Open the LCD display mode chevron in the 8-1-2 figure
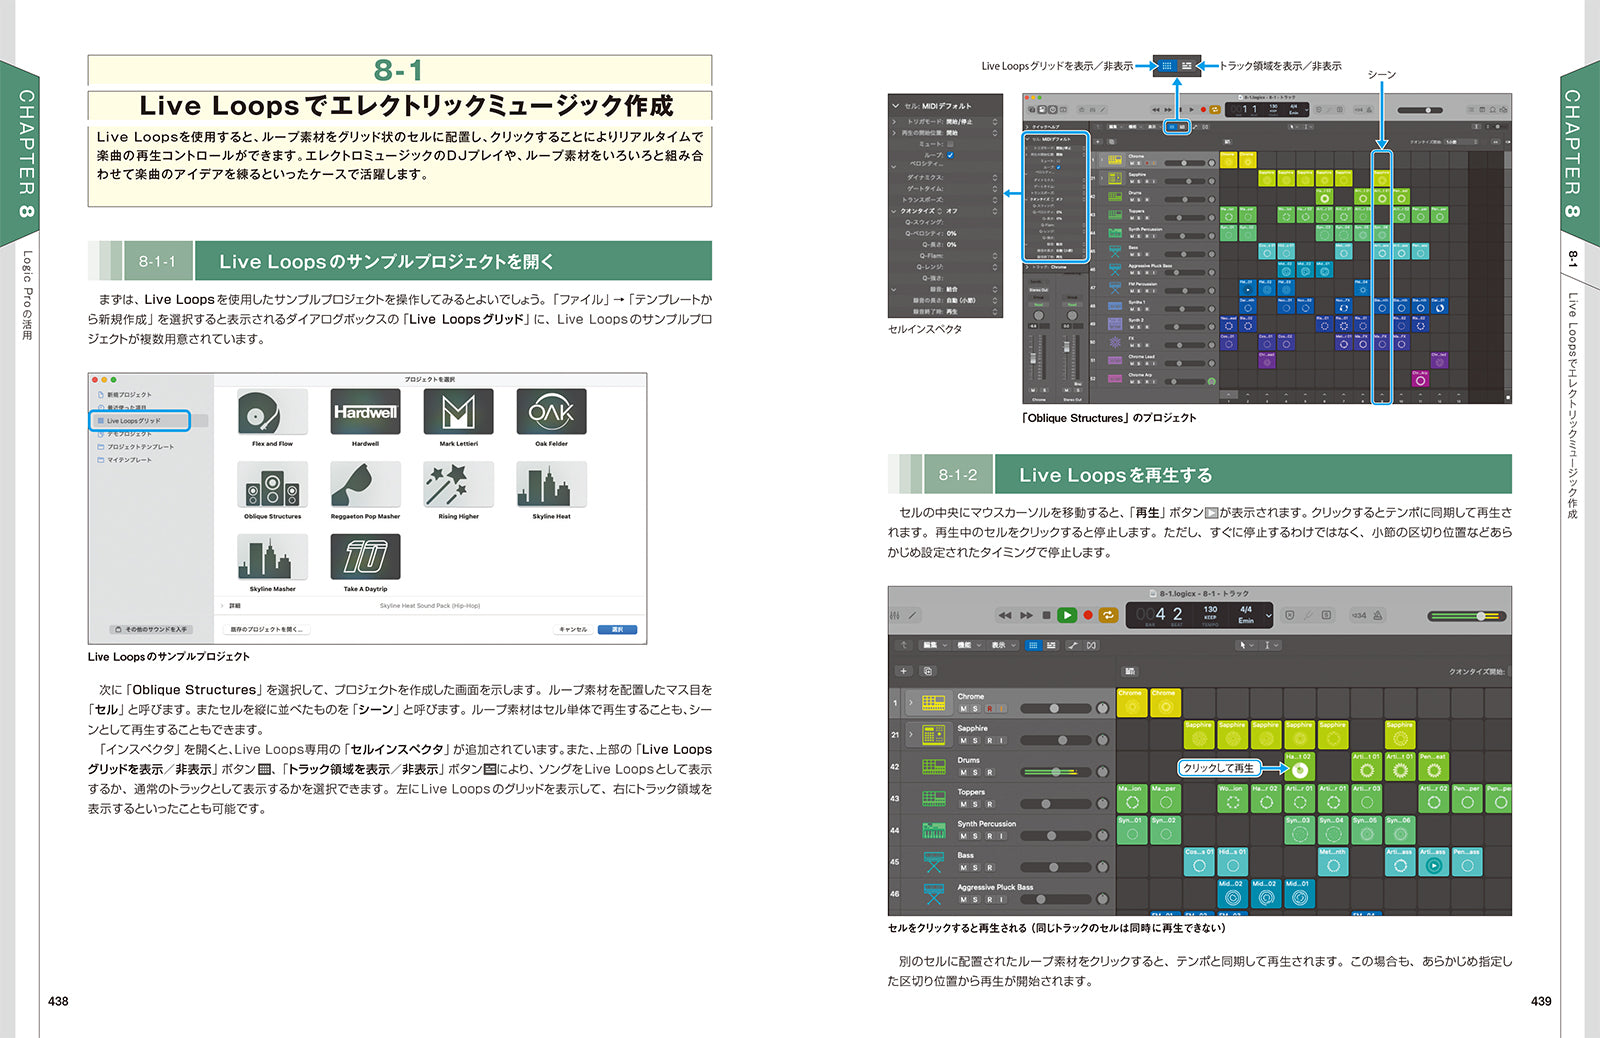Viewport: 1600px width, 1038px height. pyautogui.click(x=1268, y=615)
